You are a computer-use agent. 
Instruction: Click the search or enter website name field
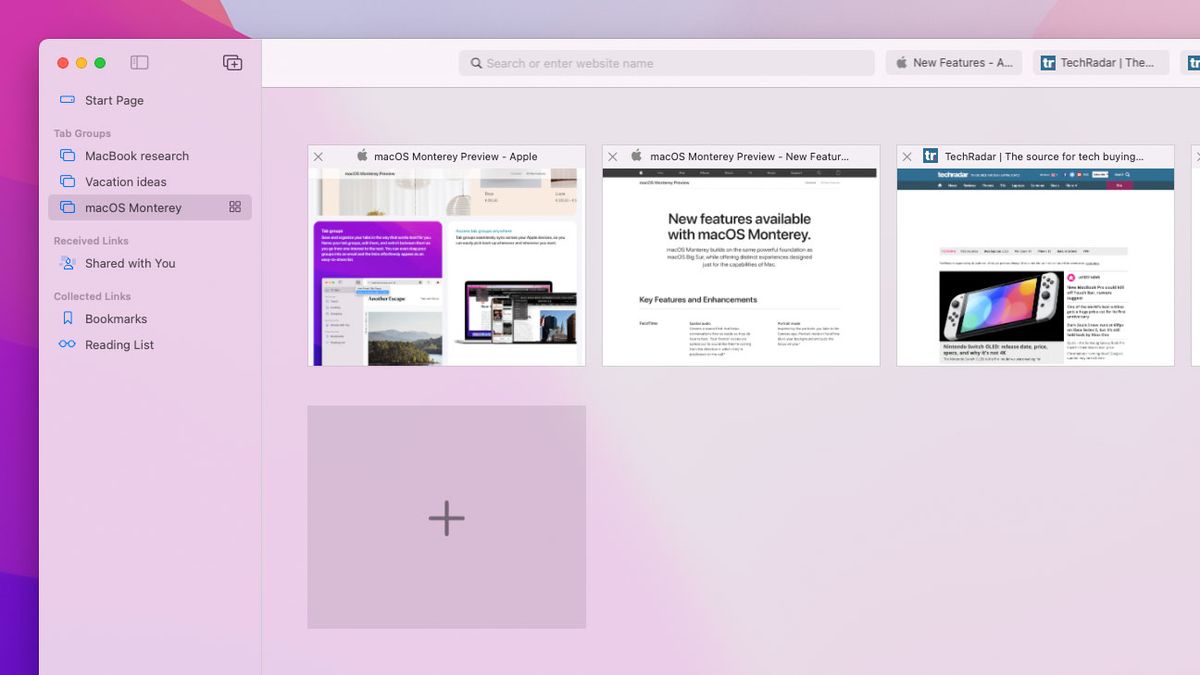[666, 62]
